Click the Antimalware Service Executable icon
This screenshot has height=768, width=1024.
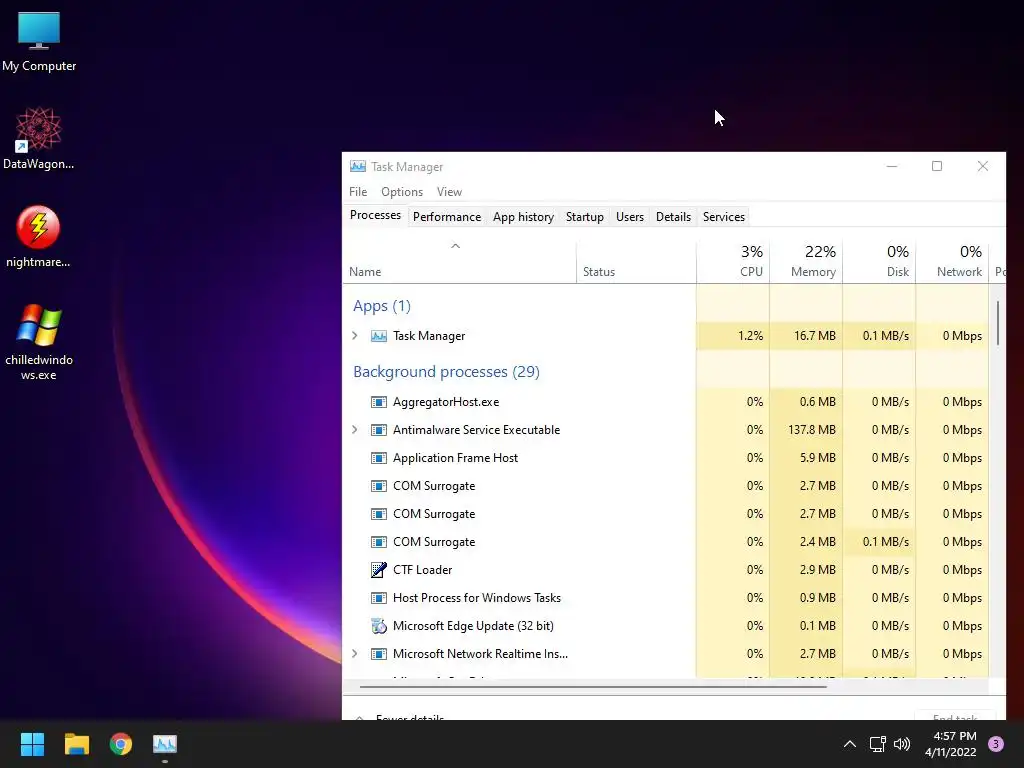pyautogui.click(x=379, y=430)
